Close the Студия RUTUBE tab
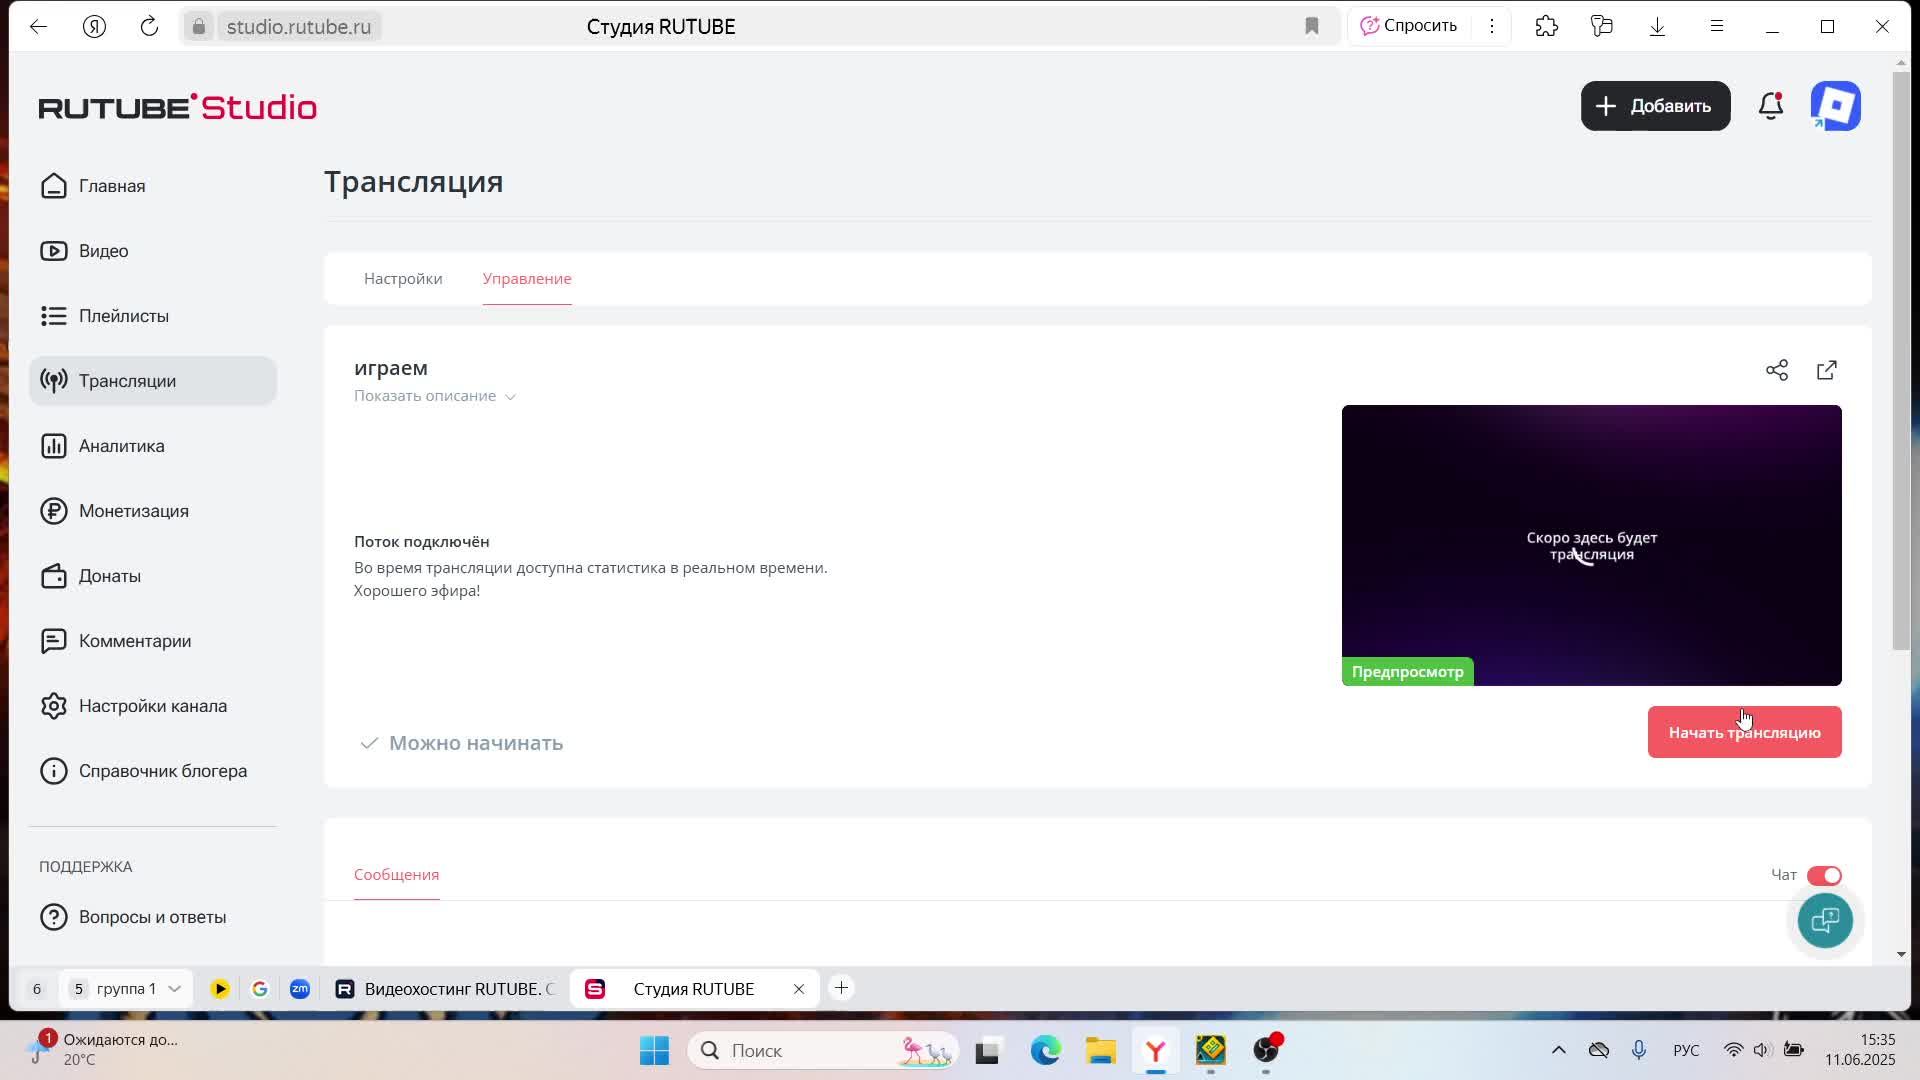The width and height of the screenshot is (1920, 1080). [x=799, y=989]
